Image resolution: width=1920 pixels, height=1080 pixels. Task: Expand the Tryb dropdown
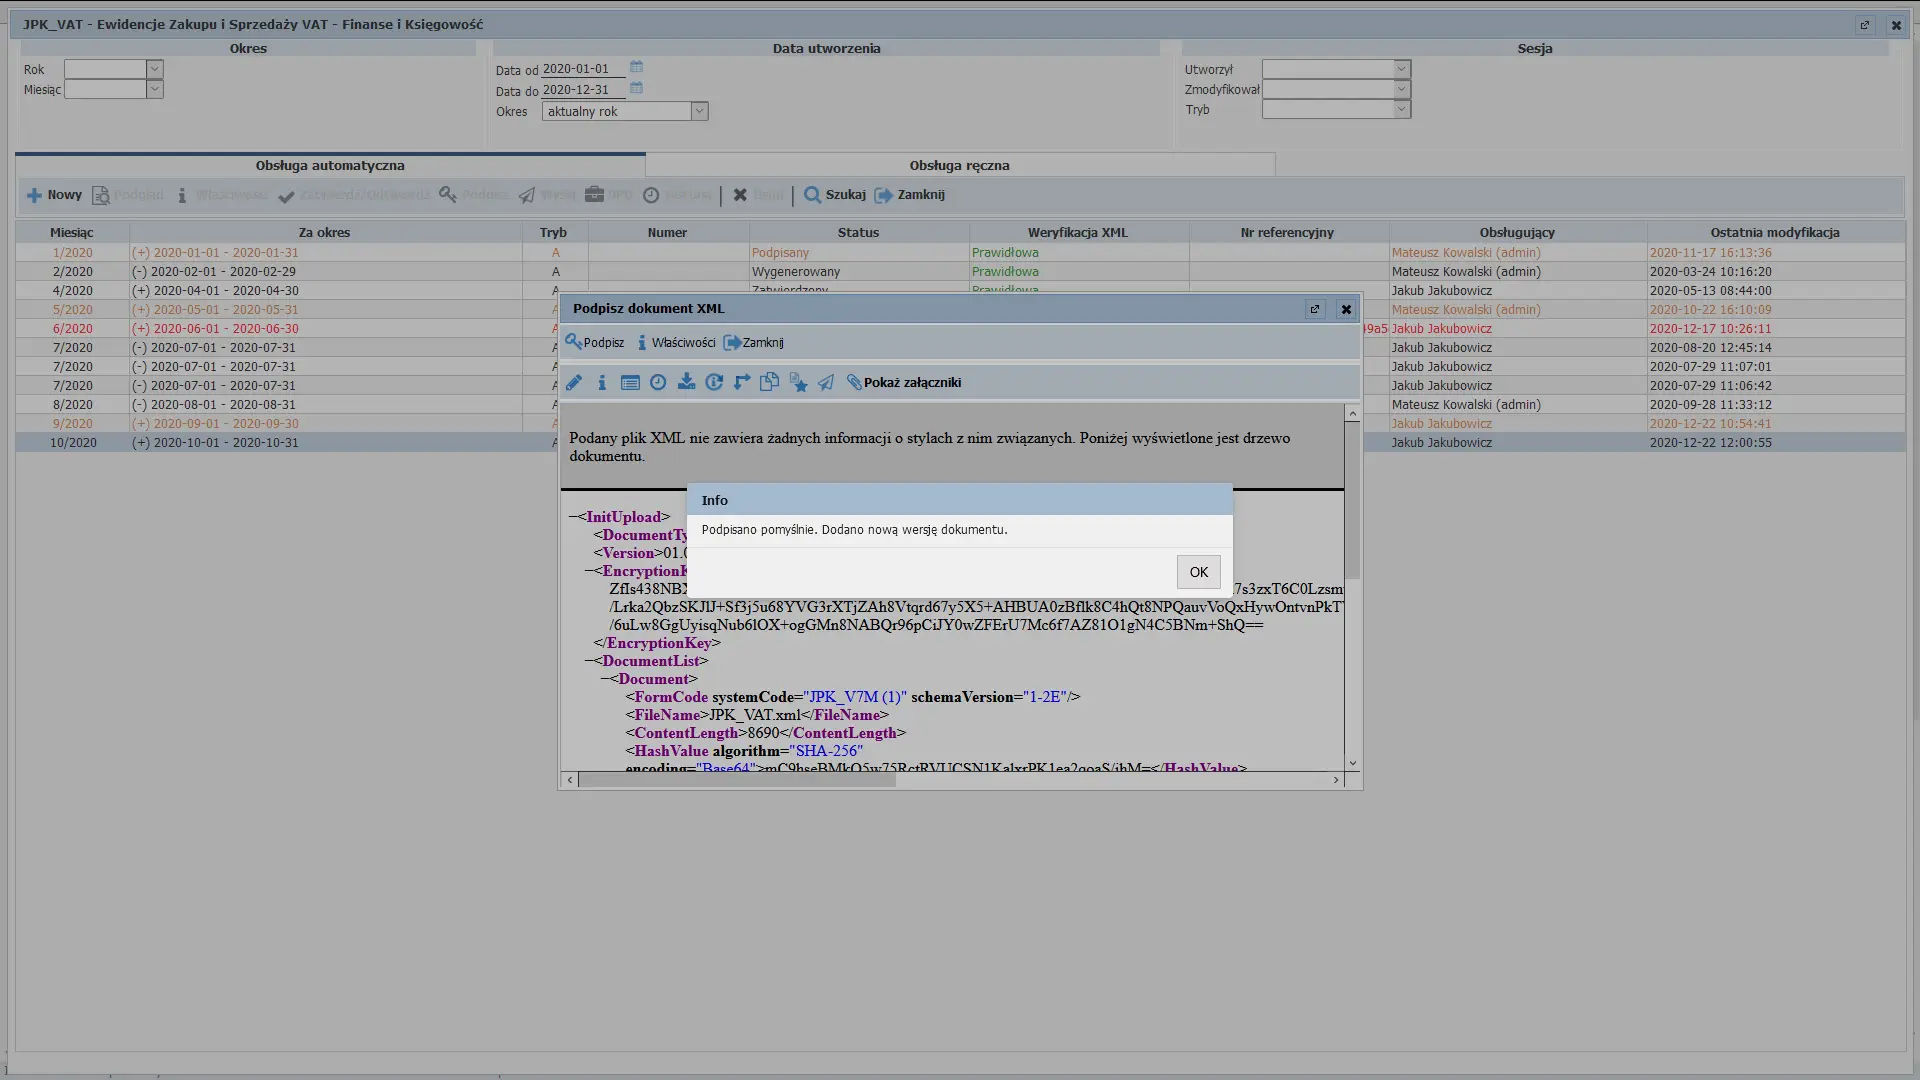(1402, 109)
